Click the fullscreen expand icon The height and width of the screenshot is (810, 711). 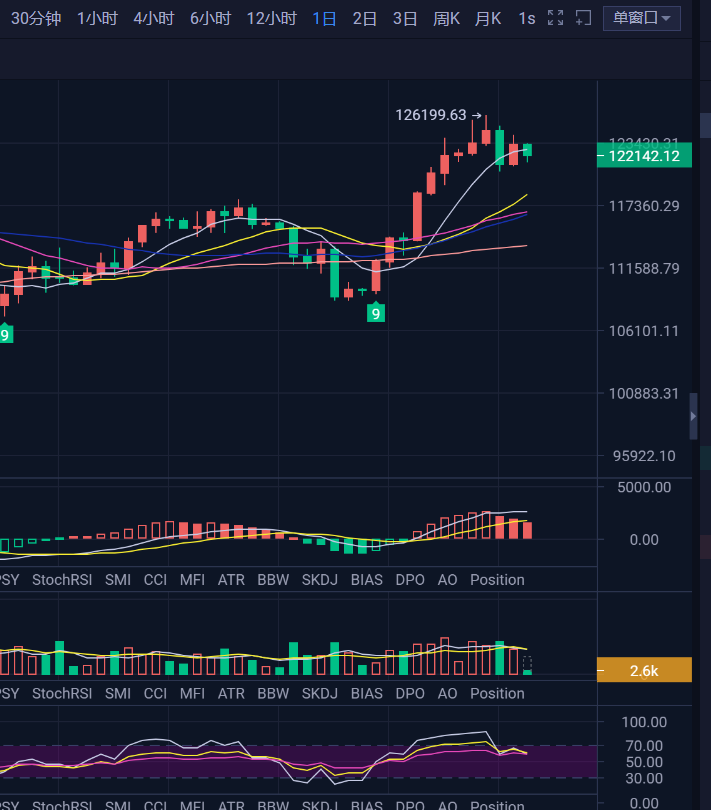[x=556, y=18]
